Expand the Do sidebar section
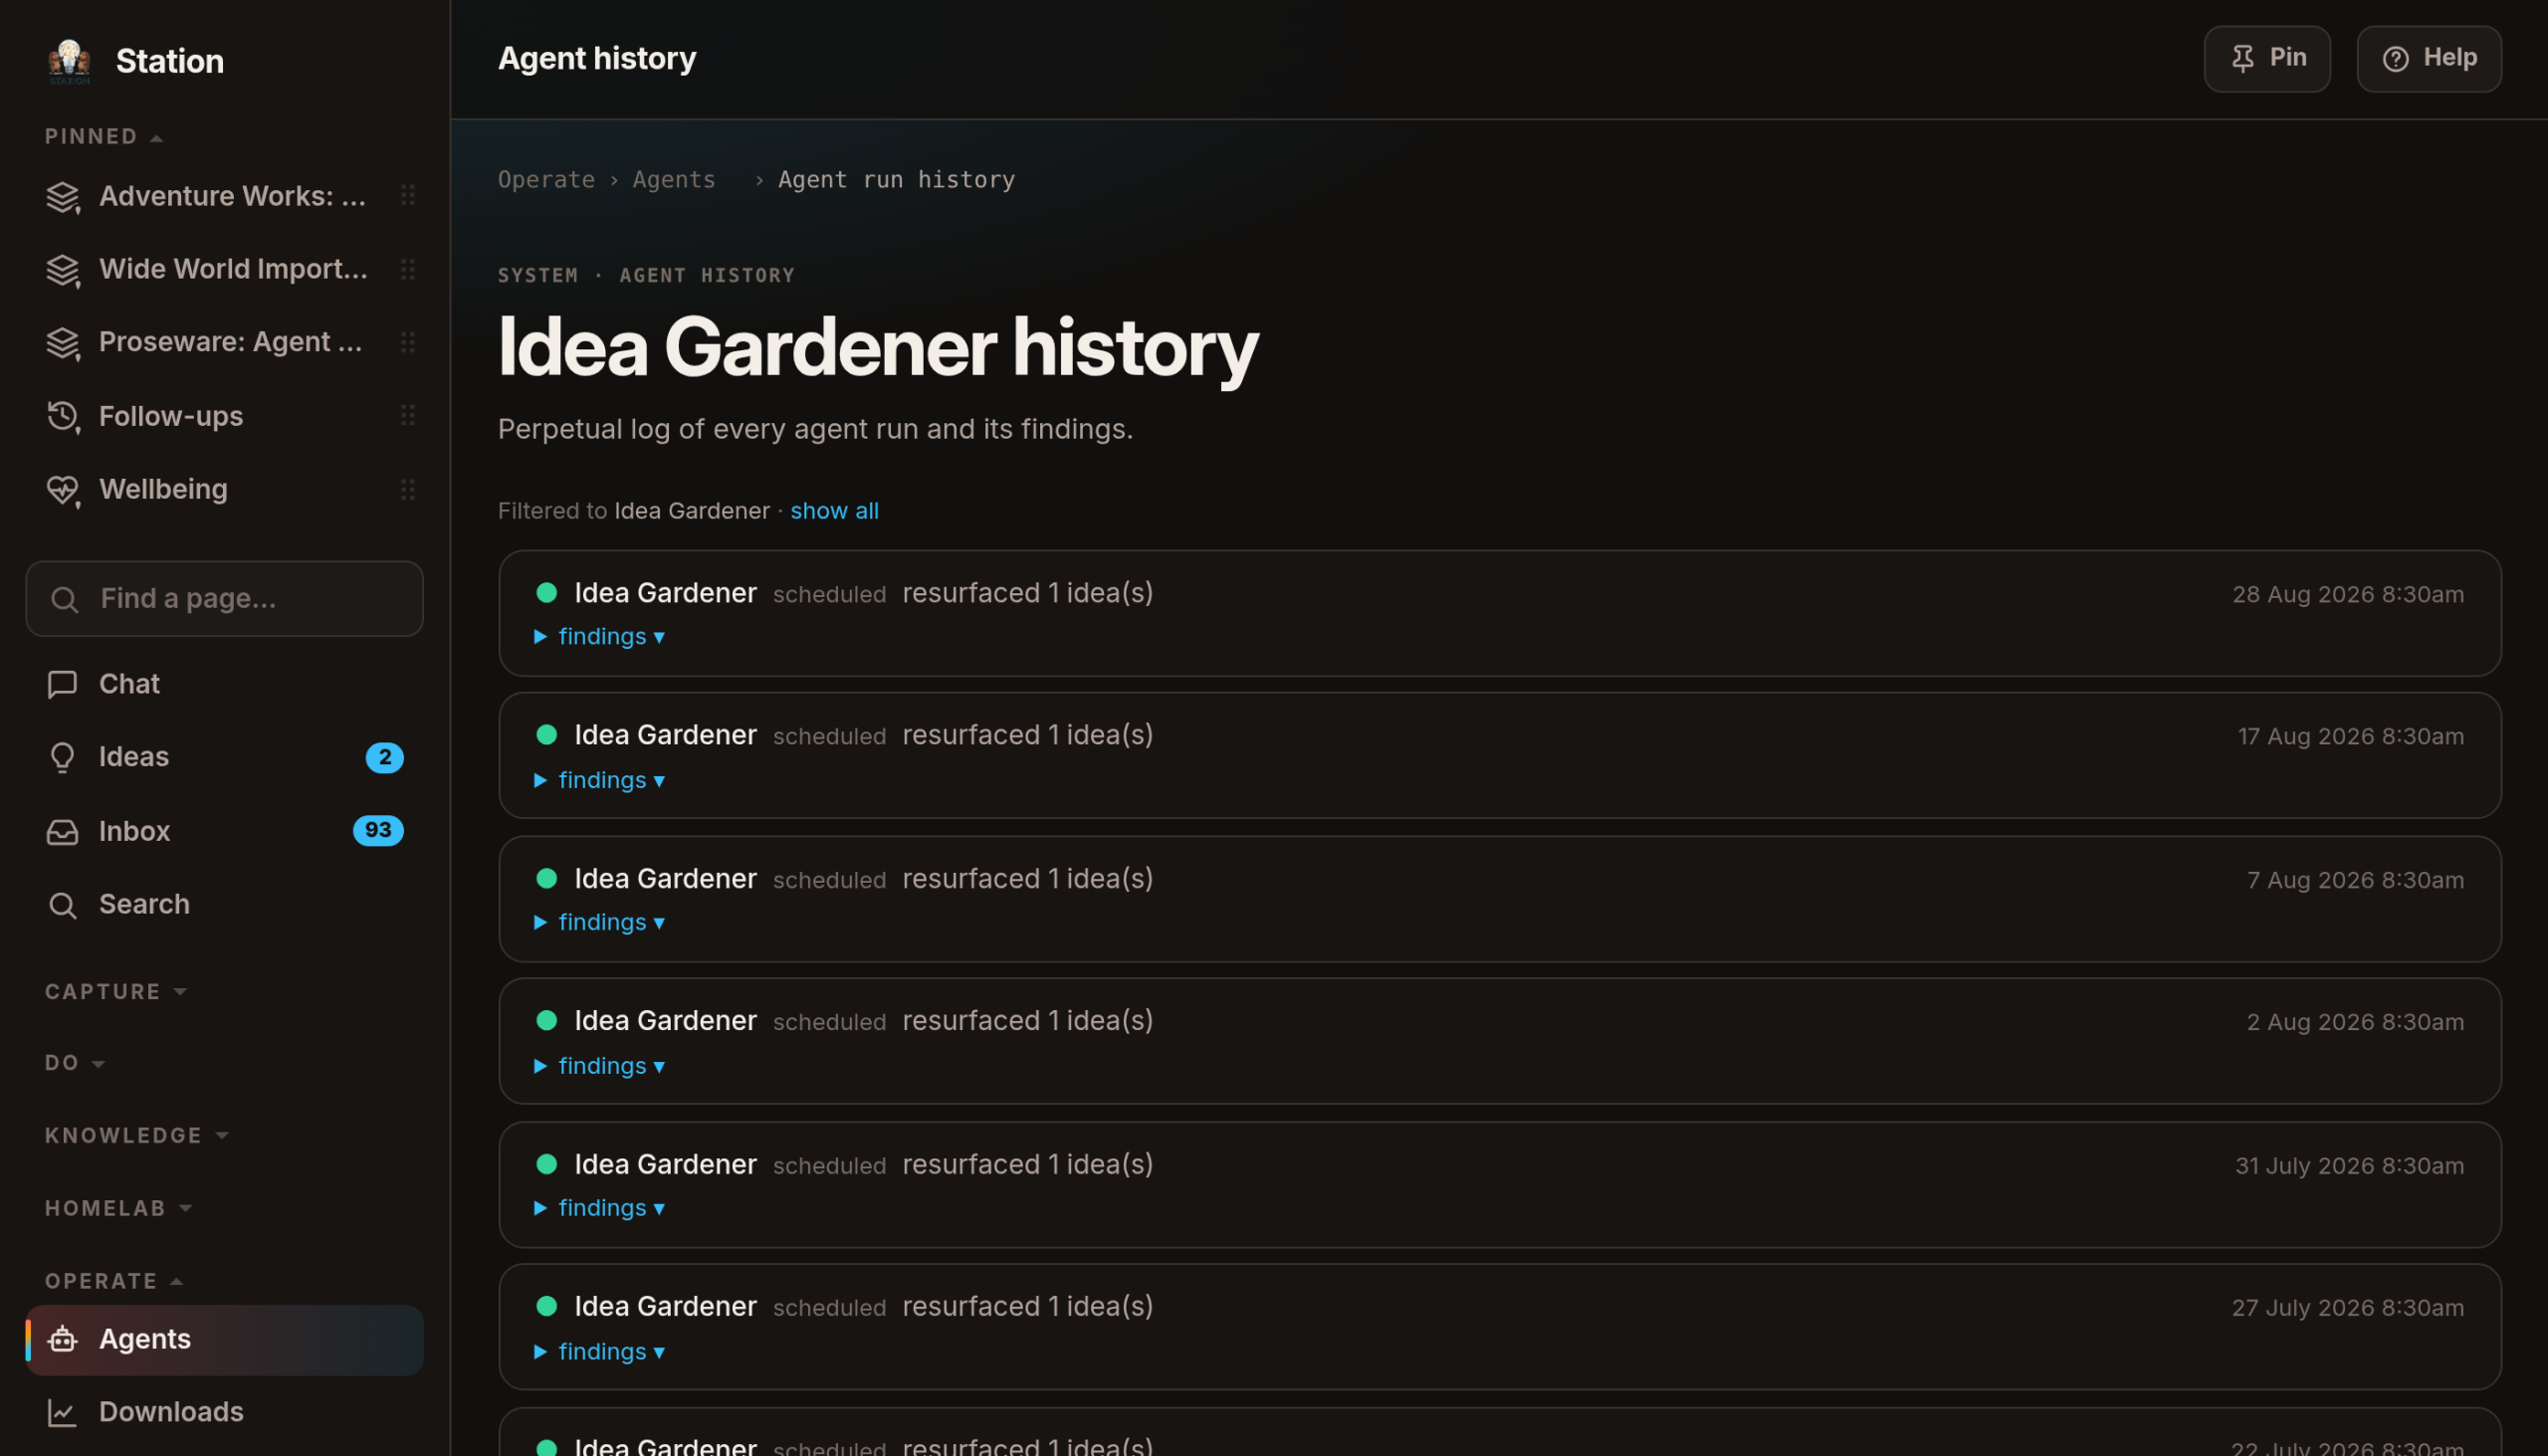 click(x=75, y=1063)
